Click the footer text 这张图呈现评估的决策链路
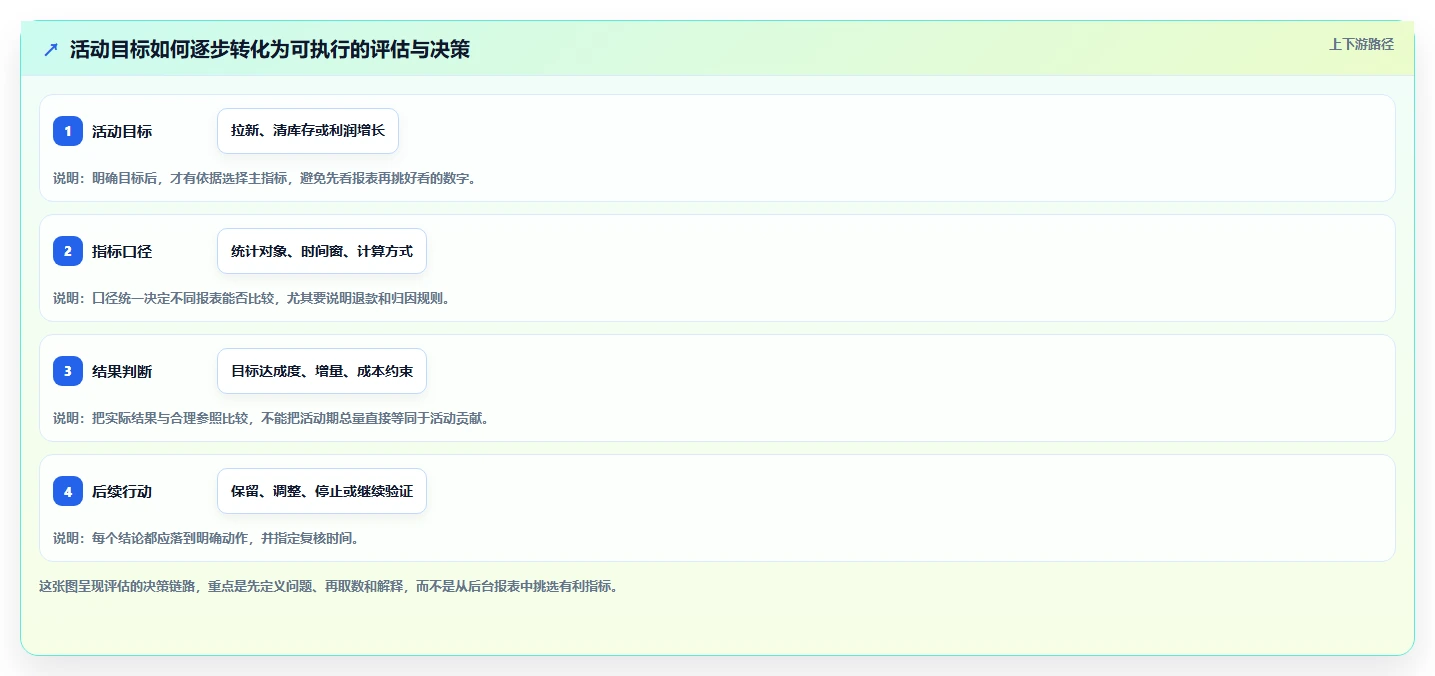Screen dimensions: 1435x676 pos(328,586)
